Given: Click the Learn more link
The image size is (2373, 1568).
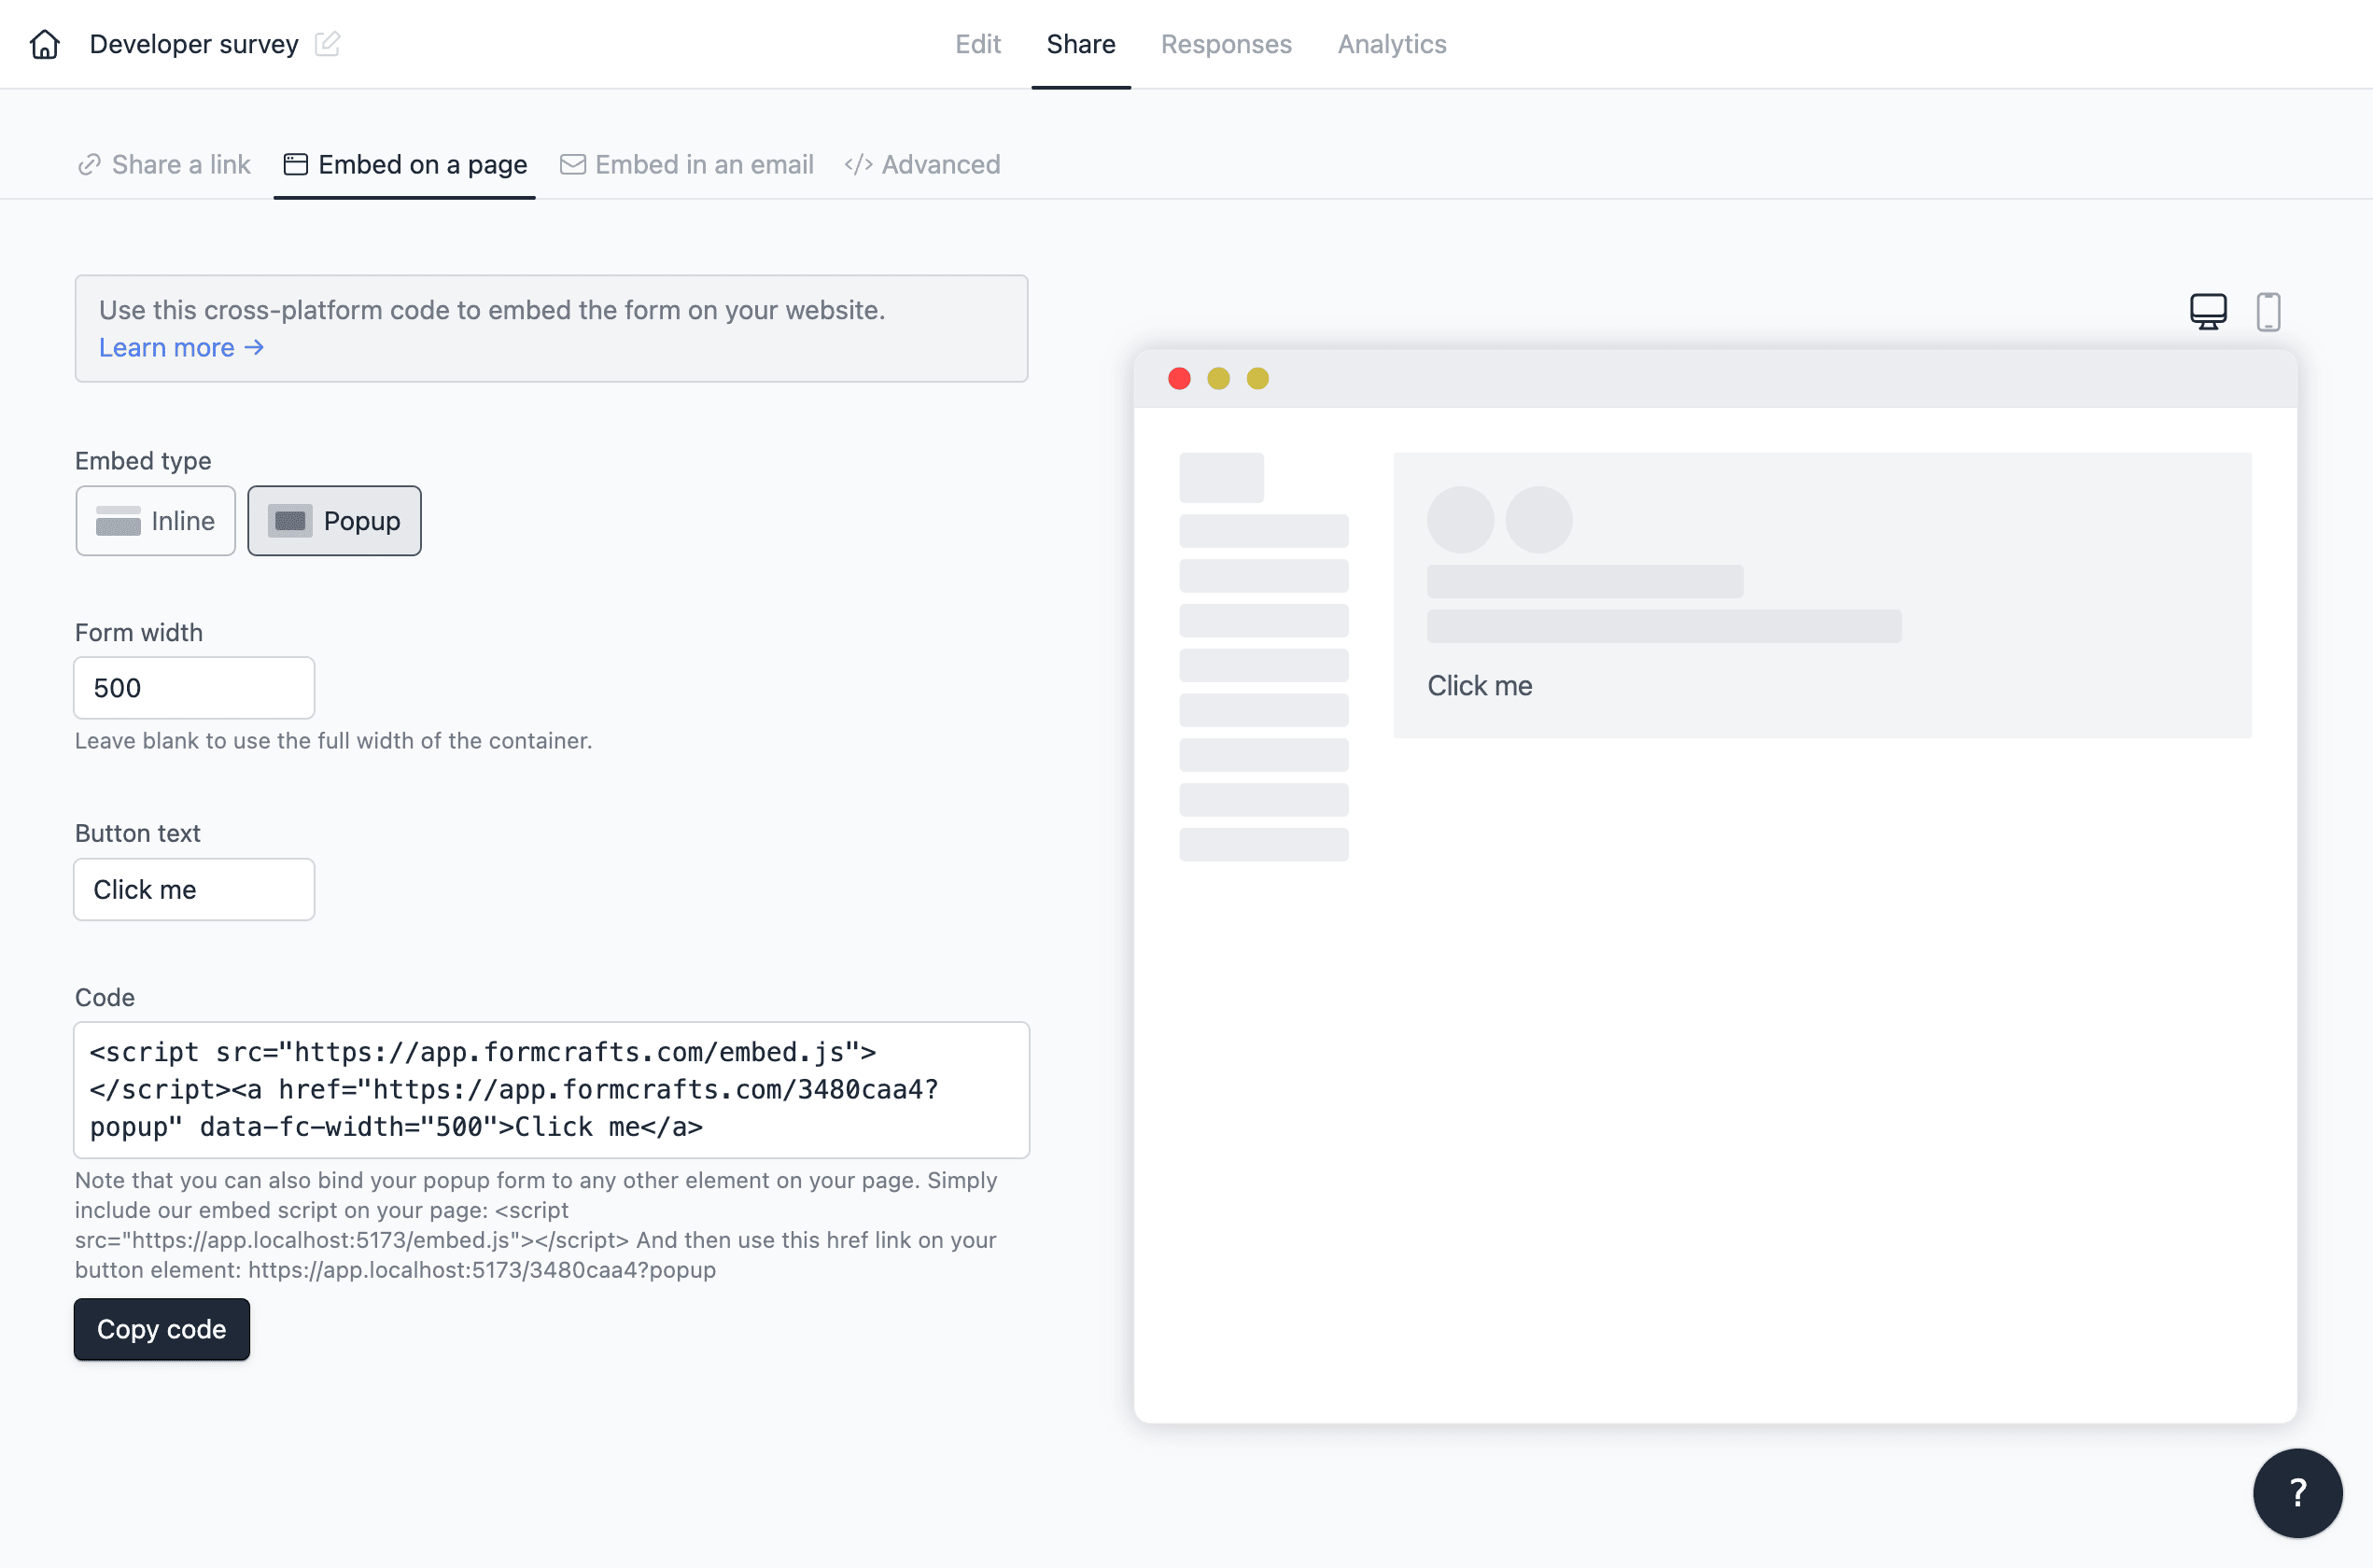Looking at the screenshot, I should click(182, 346).
